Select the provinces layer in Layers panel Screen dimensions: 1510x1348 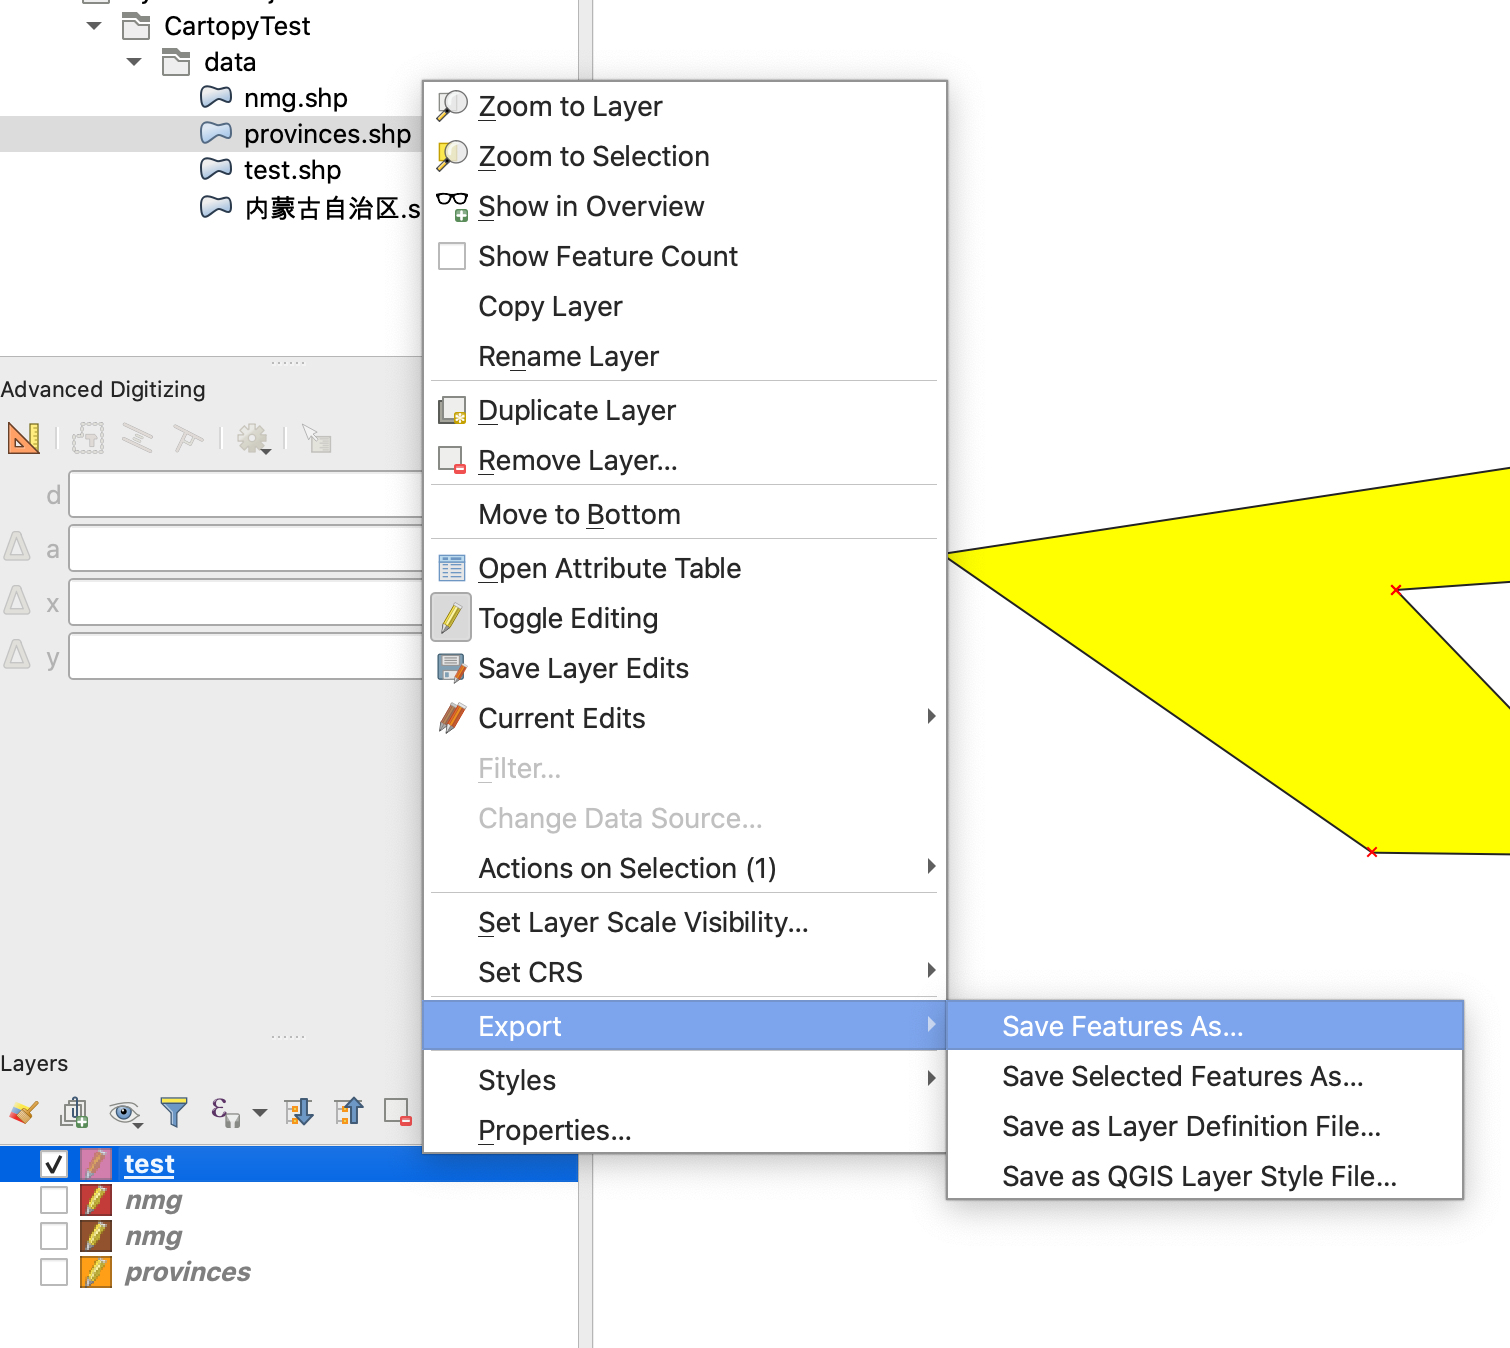pyautogui.click(x=188, y=1272)
